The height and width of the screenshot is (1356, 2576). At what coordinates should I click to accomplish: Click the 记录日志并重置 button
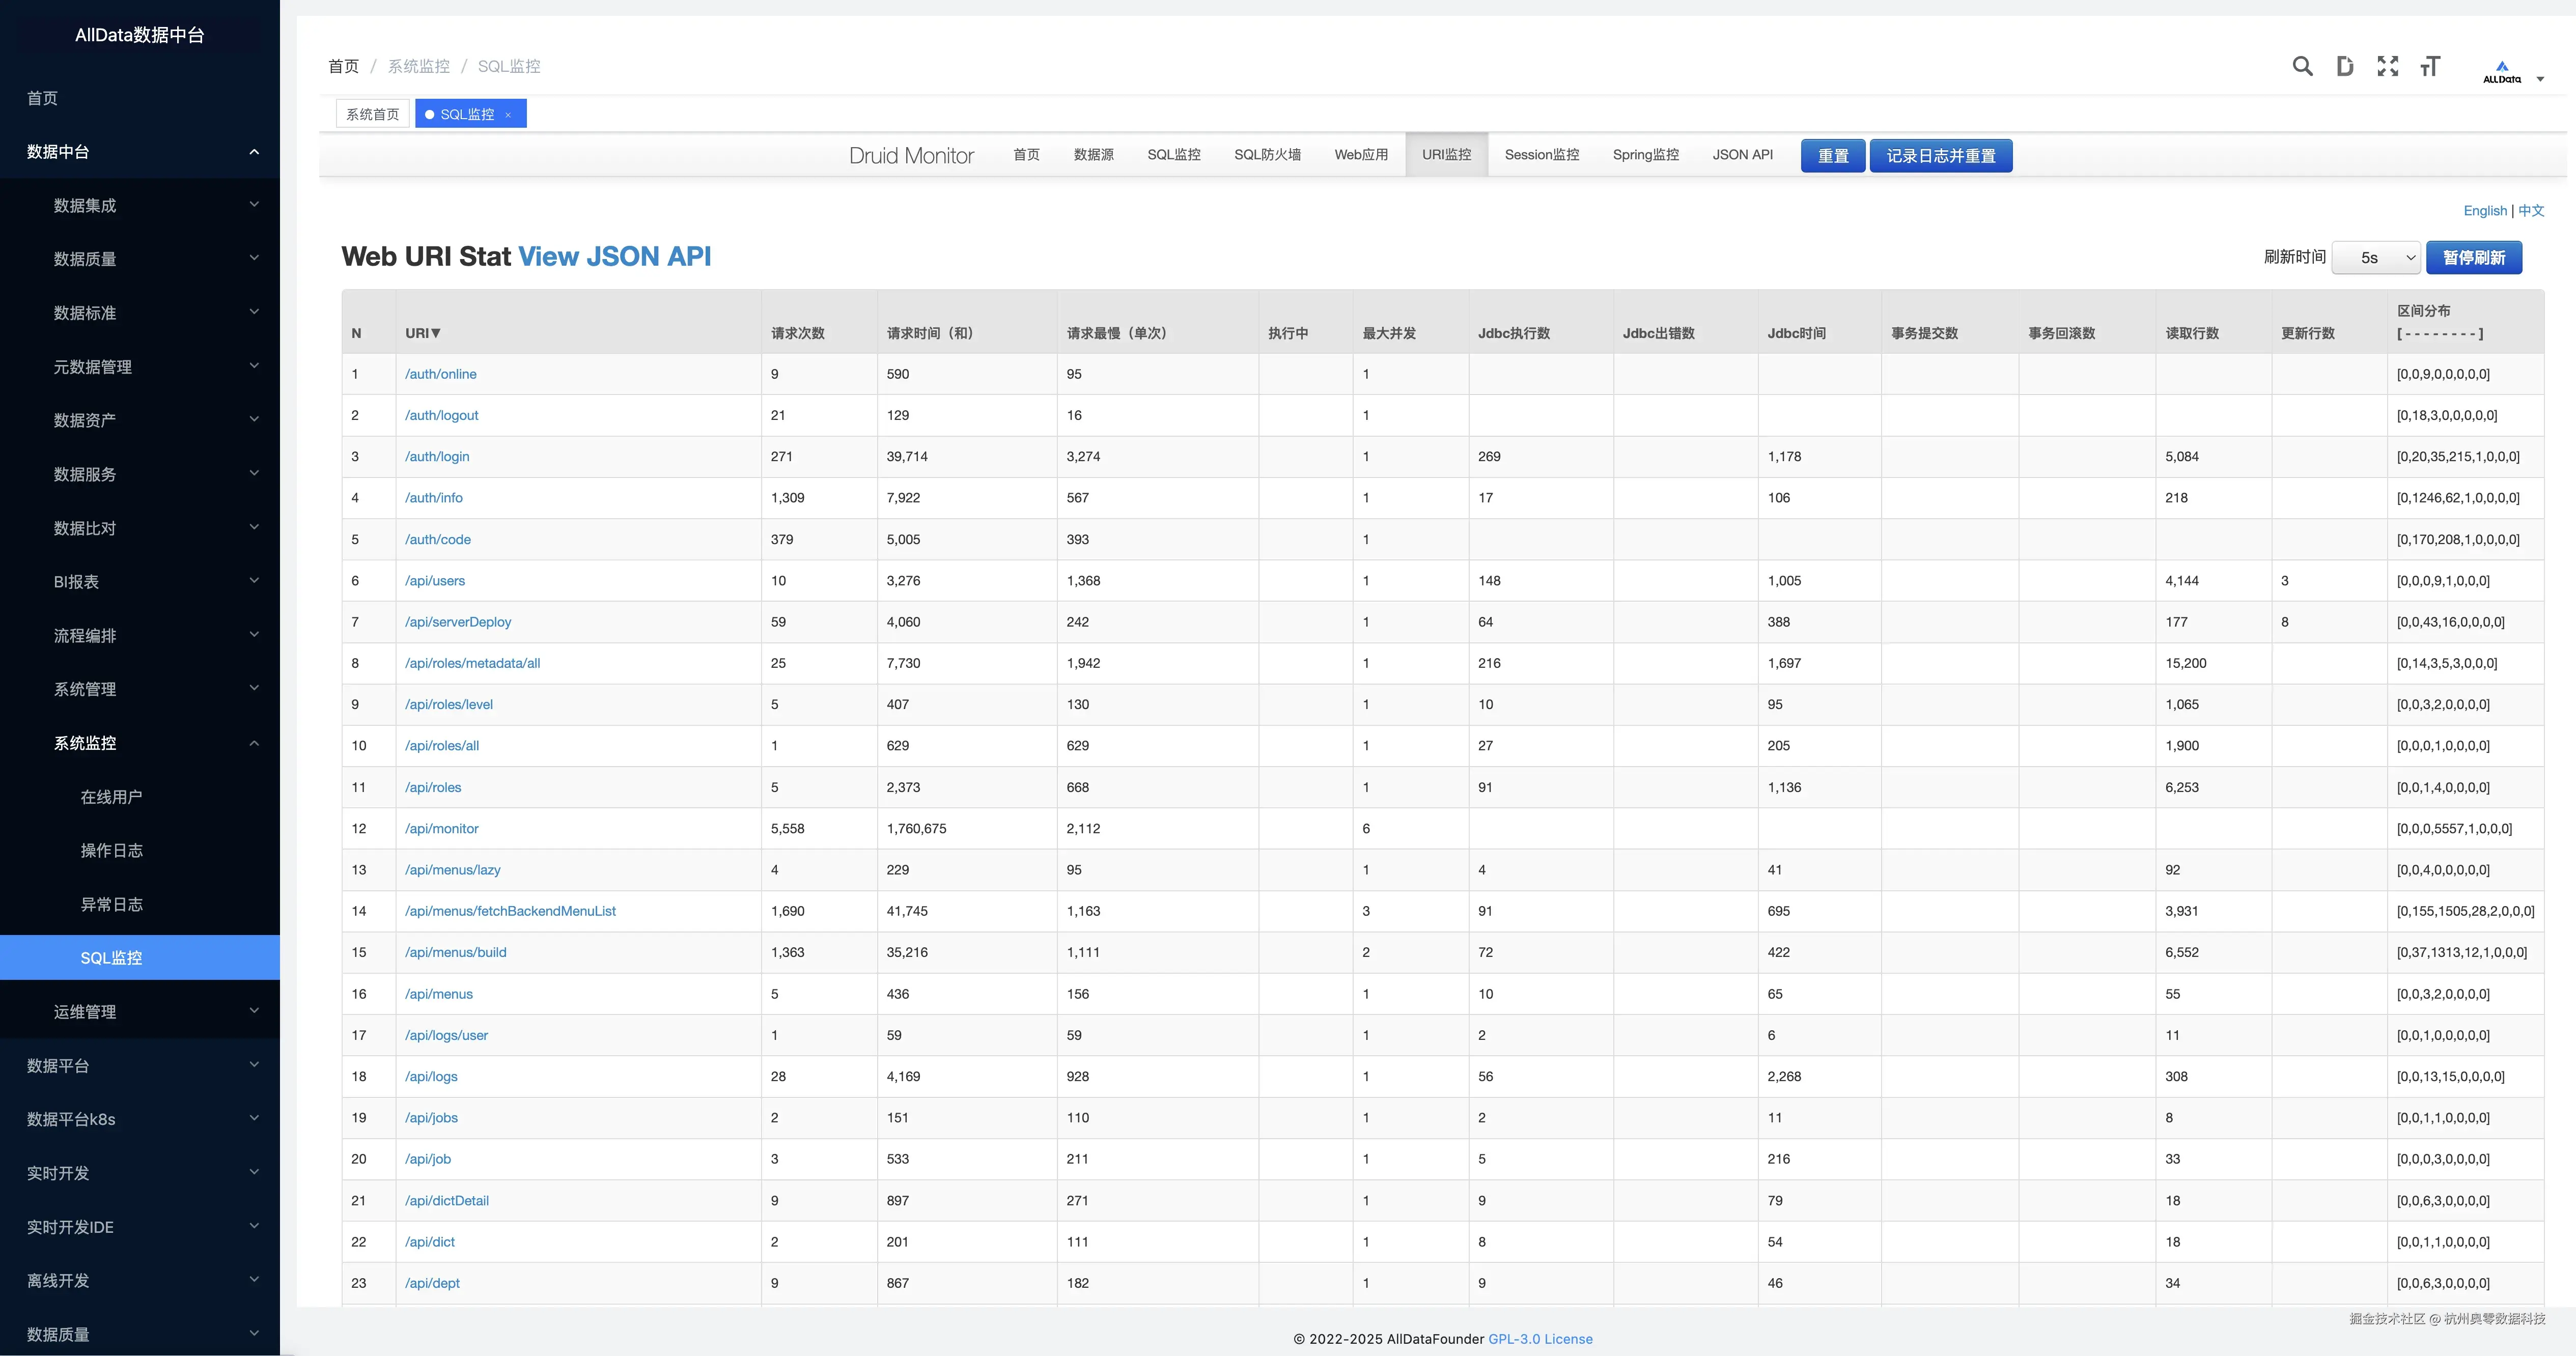pos(1940,156)
